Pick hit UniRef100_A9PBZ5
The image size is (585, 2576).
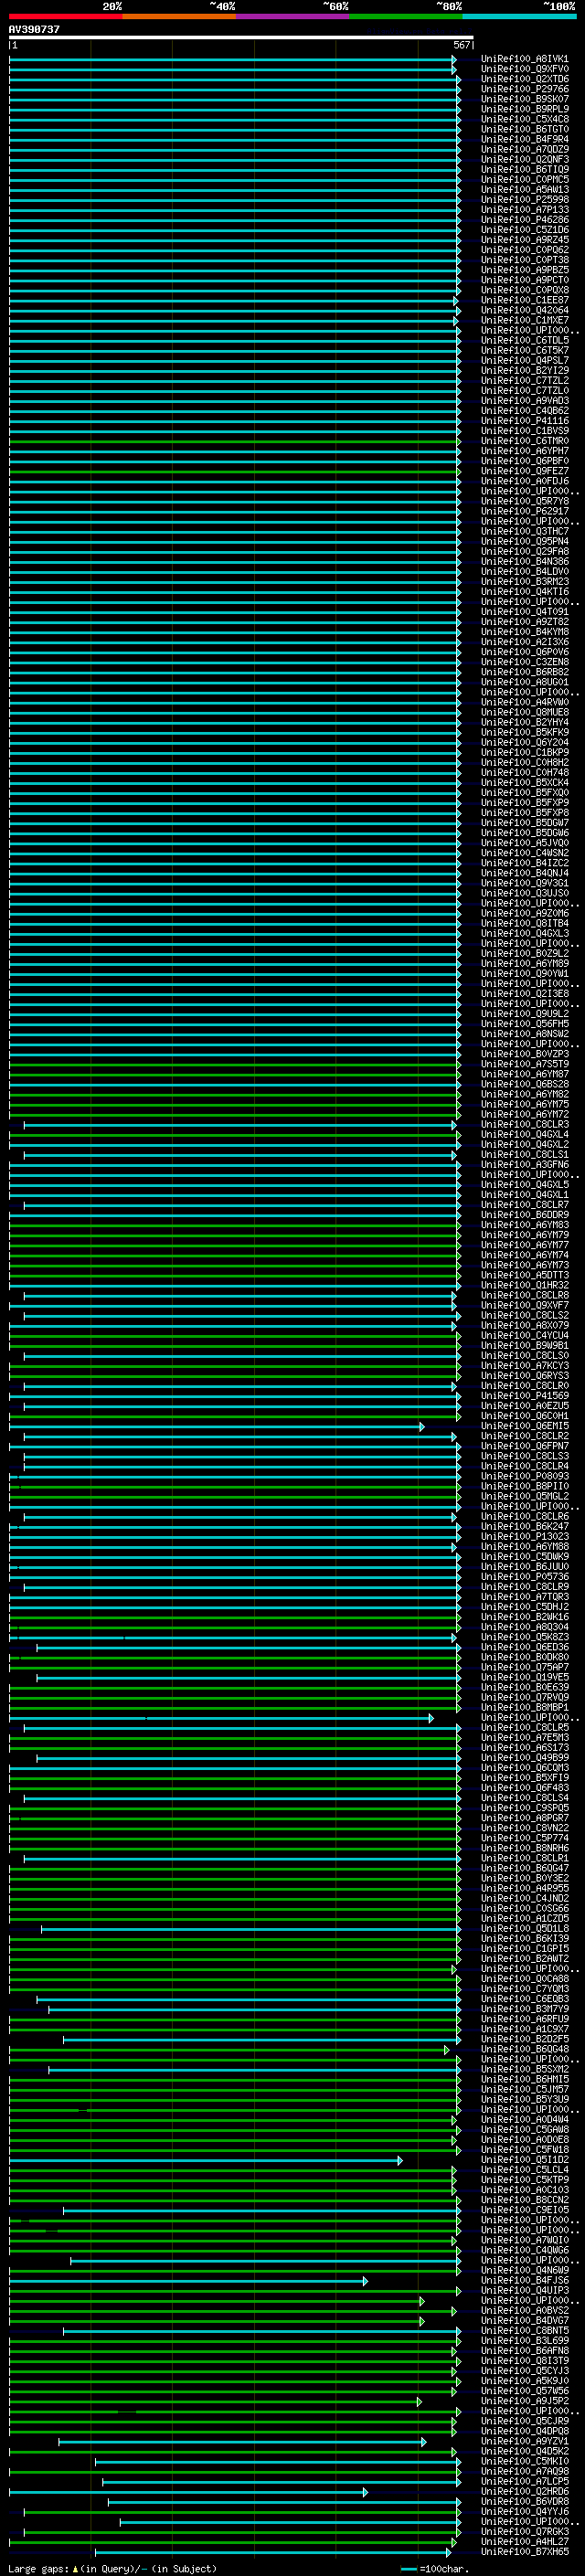[524, 270]
